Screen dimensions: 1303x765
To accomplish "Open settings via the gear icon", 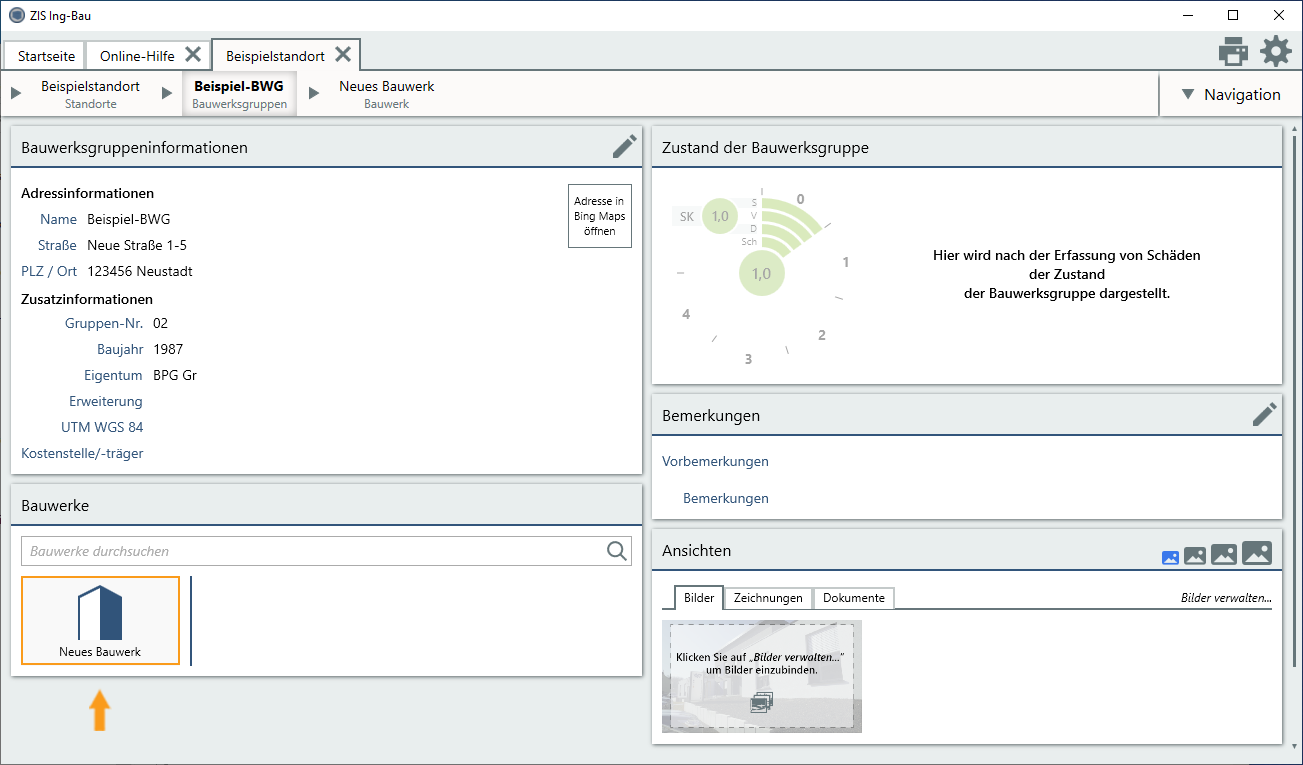I will pyautogui.click(x=1275, y=51).
